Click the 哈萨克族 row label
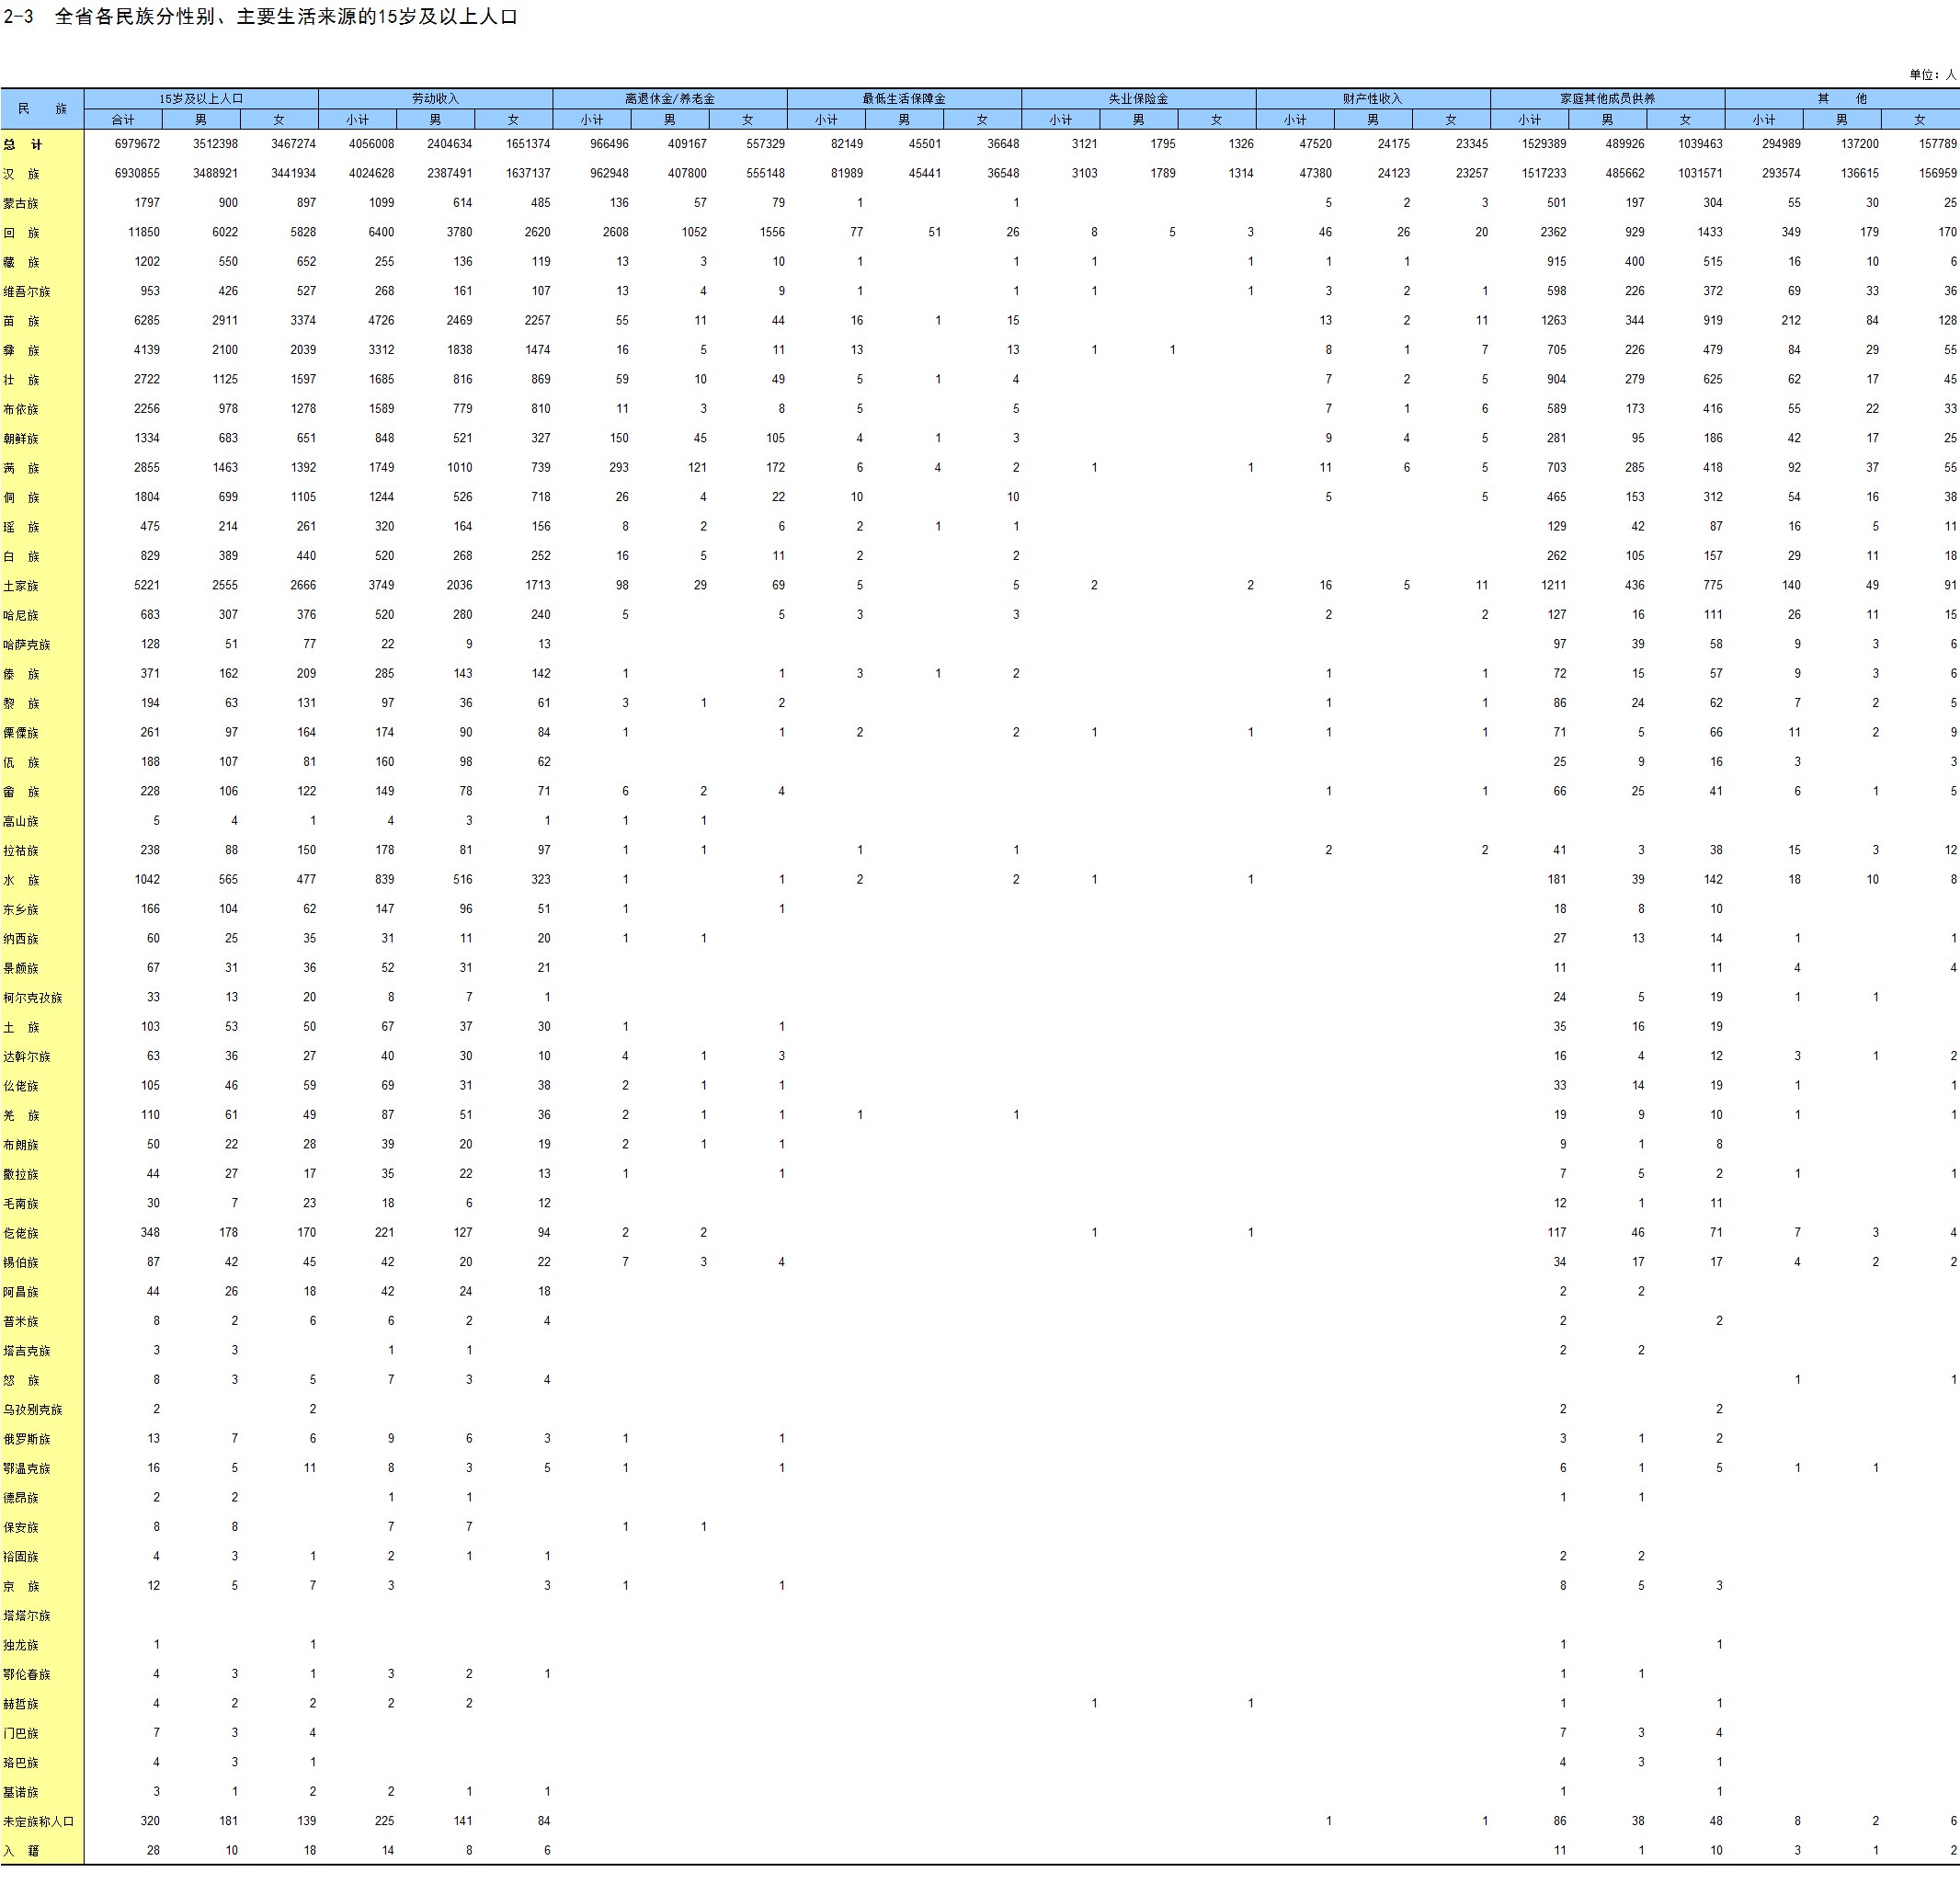This screenshot has width=1960, height=1895. point(26,645)
